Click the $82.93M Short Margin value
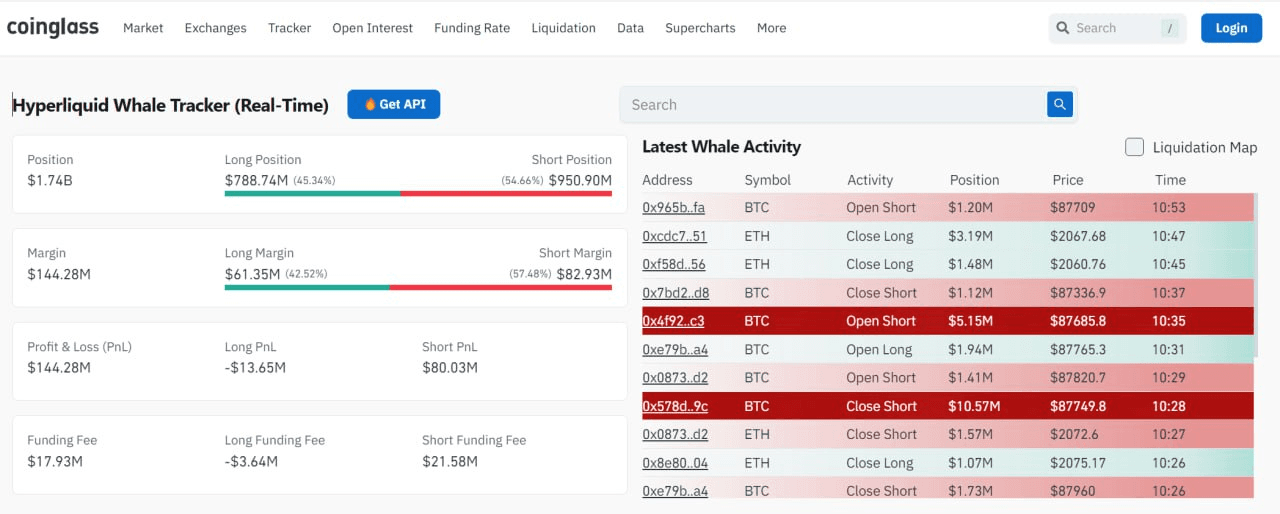Viewport: 1280px width, 514px height. (x=584, y=274)
